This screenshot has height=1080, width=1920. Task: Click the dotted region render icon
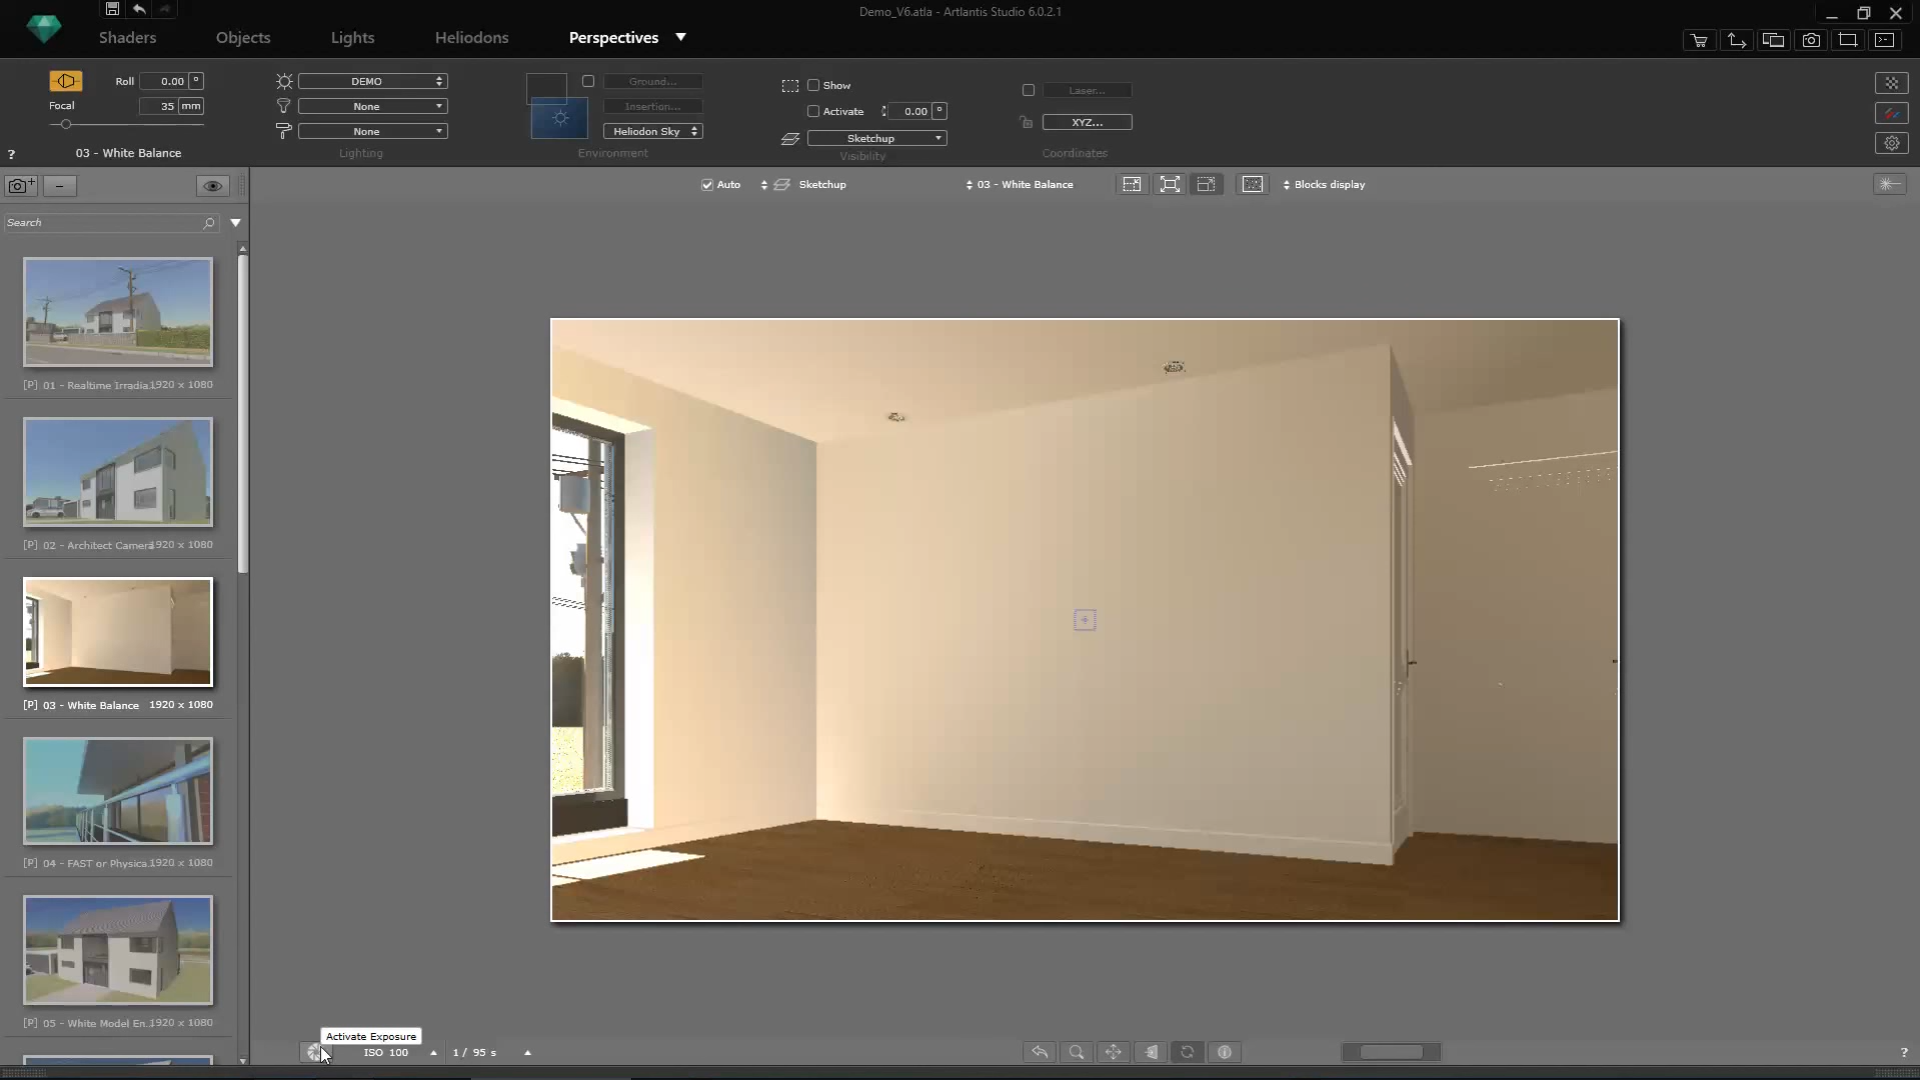tap(1252, 185)
